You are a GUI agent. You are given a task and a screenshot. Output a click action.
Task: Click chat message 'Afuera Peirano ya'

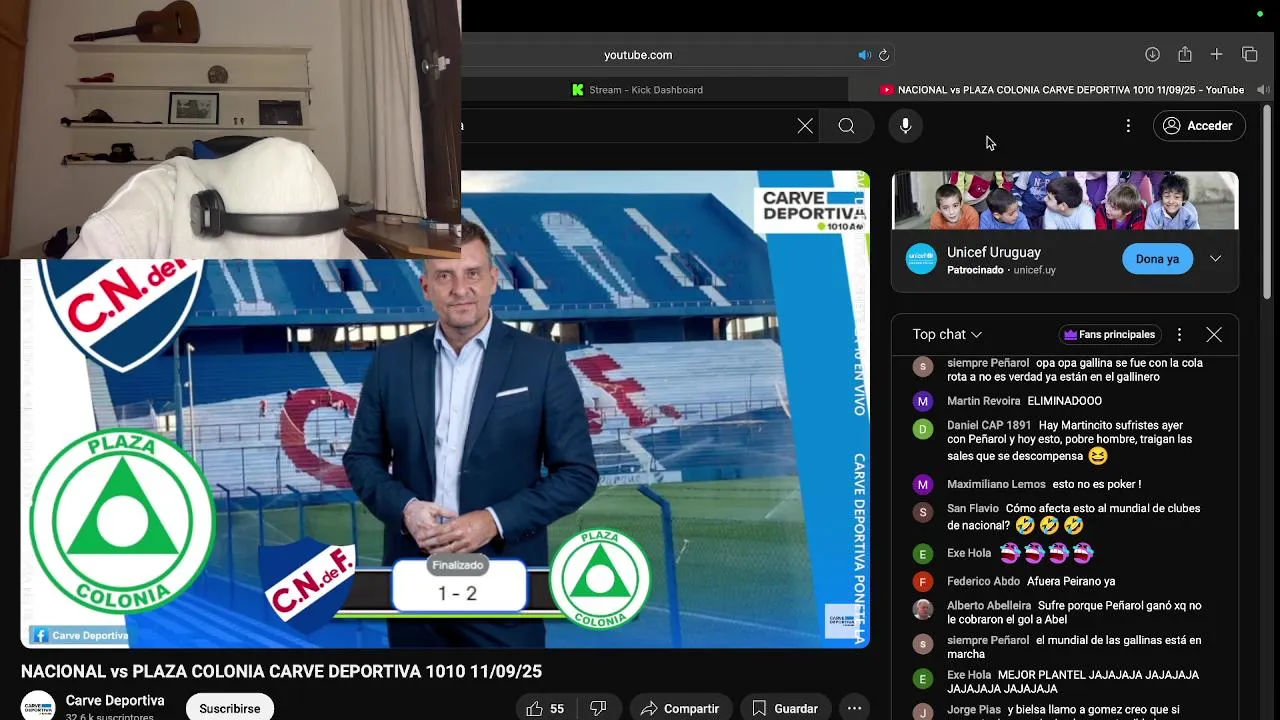coord(1071,581)
